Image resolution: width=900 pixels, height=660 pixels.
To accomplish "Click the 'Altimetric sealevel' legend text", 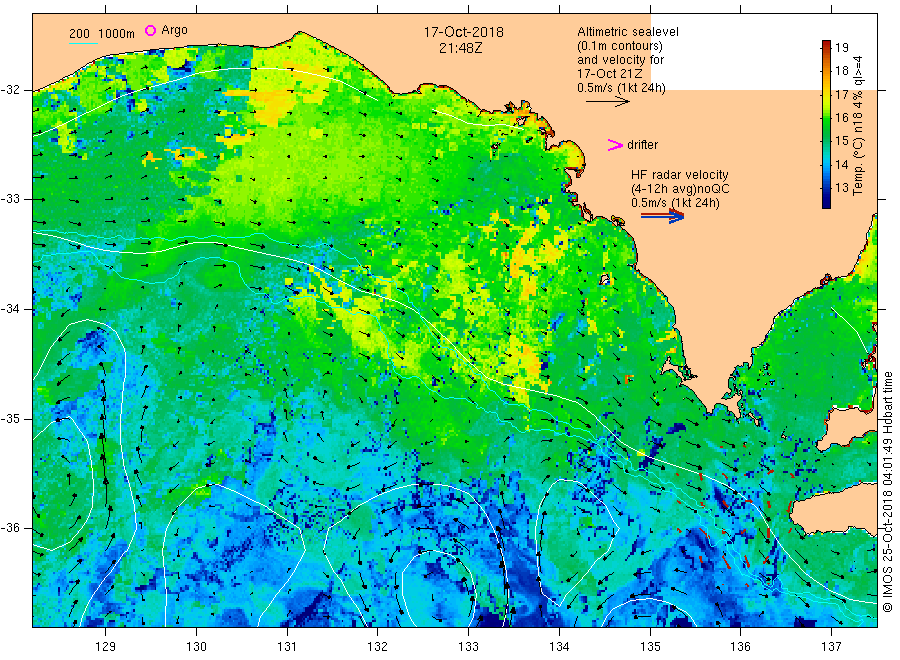I will point(627,32).
